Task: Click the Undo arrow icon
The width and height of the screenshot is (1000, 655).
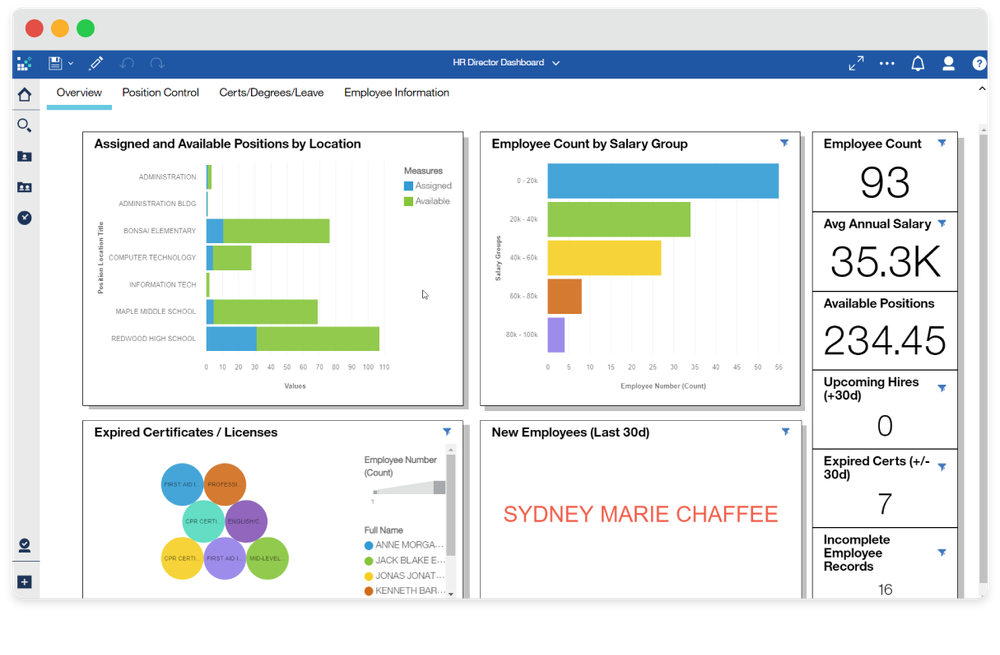Action: 127,62
